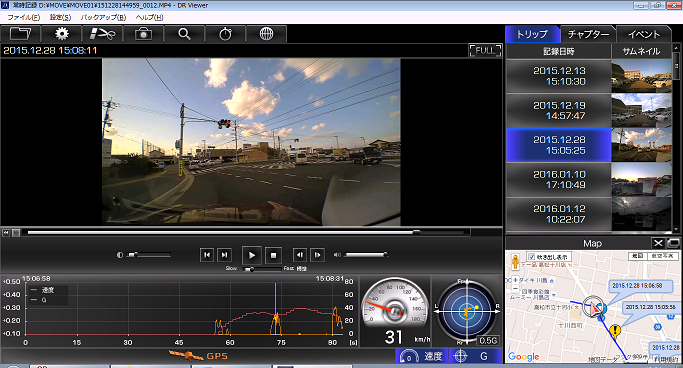Select trip 2015.12.13 15:10:30
The image size is (683, 368).
click(559, 76)
